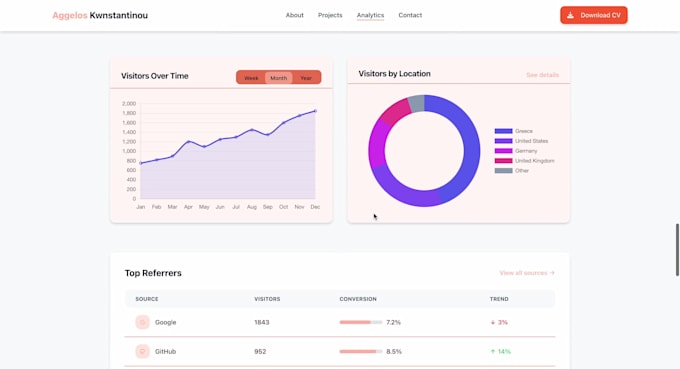This screenshot has width=680, height=369.
Task: Click the page vertical scrollbar thumb
Action: (677, 249)
